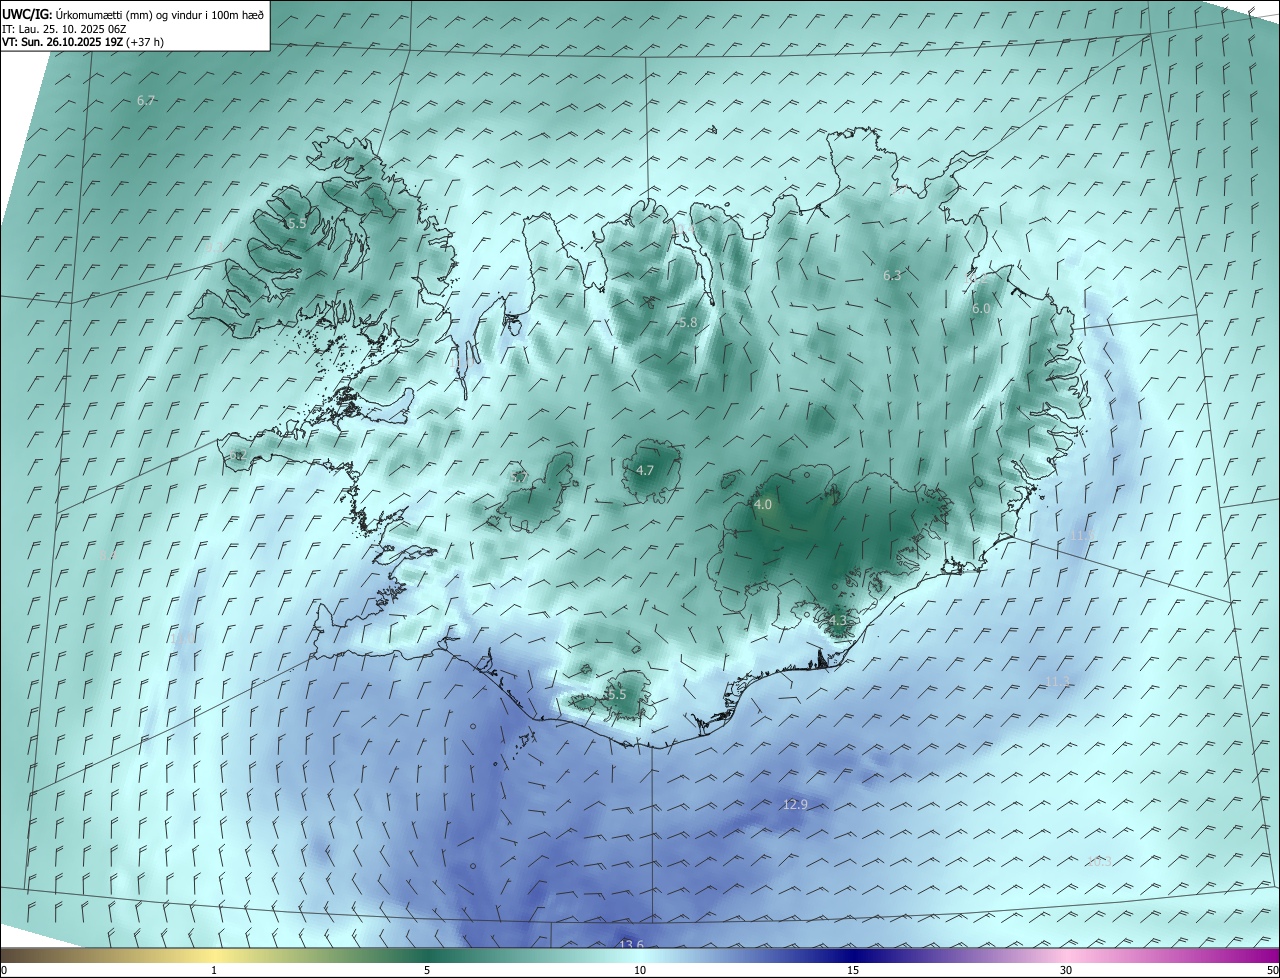Click the 6.7 value label over the northwest sea
Viewport: 1280px width, 978px height.
click(146, 101)
